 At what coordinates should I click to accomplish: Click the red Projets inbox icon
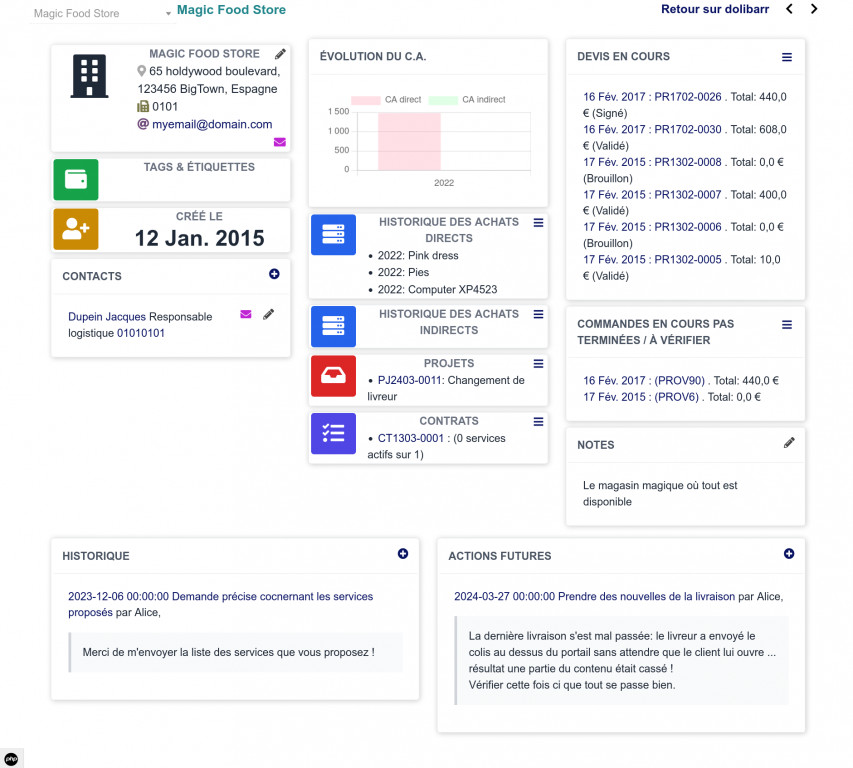point(333,376)
